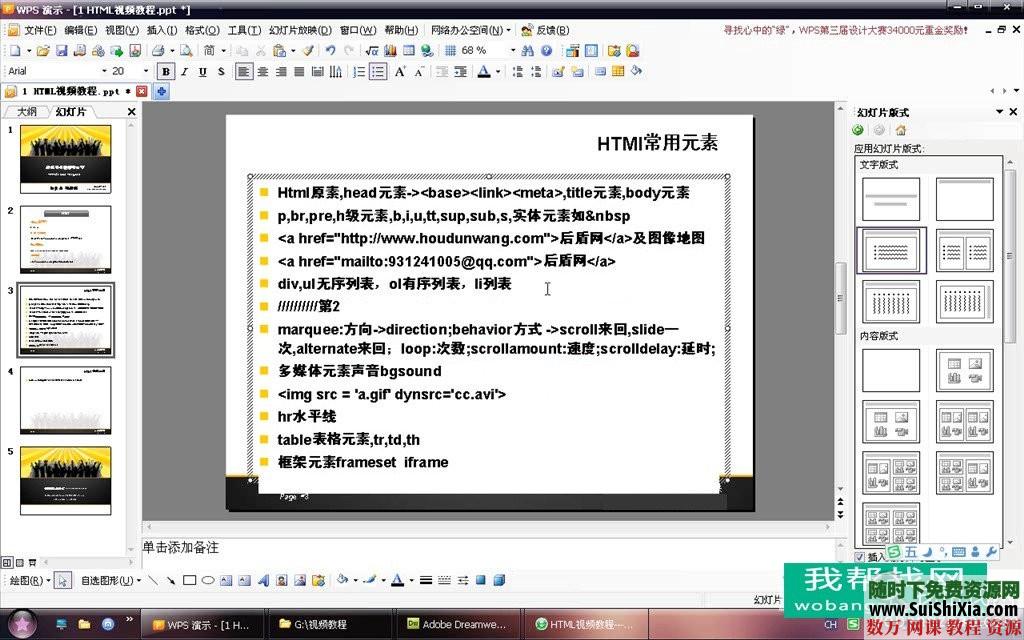The width and height of the screenshot is (1024, 640).
Task: Open the 插入(I) menu
Action: pyautogui.click(x=162, y=30)
